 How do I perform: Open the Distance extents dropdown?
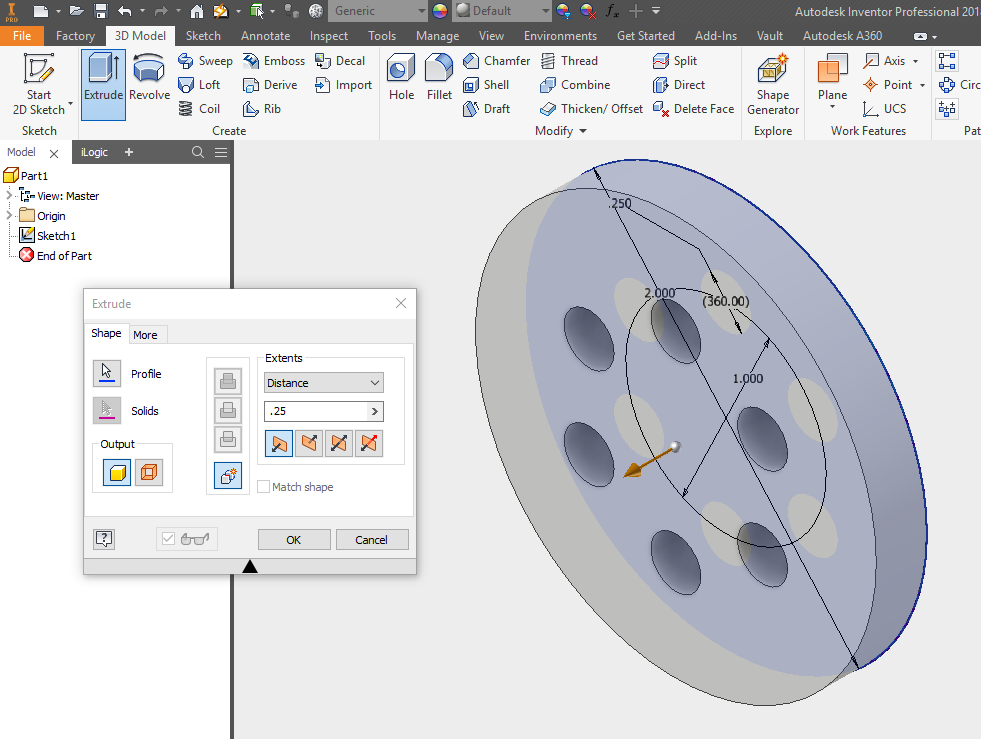(x=323, y=383)
